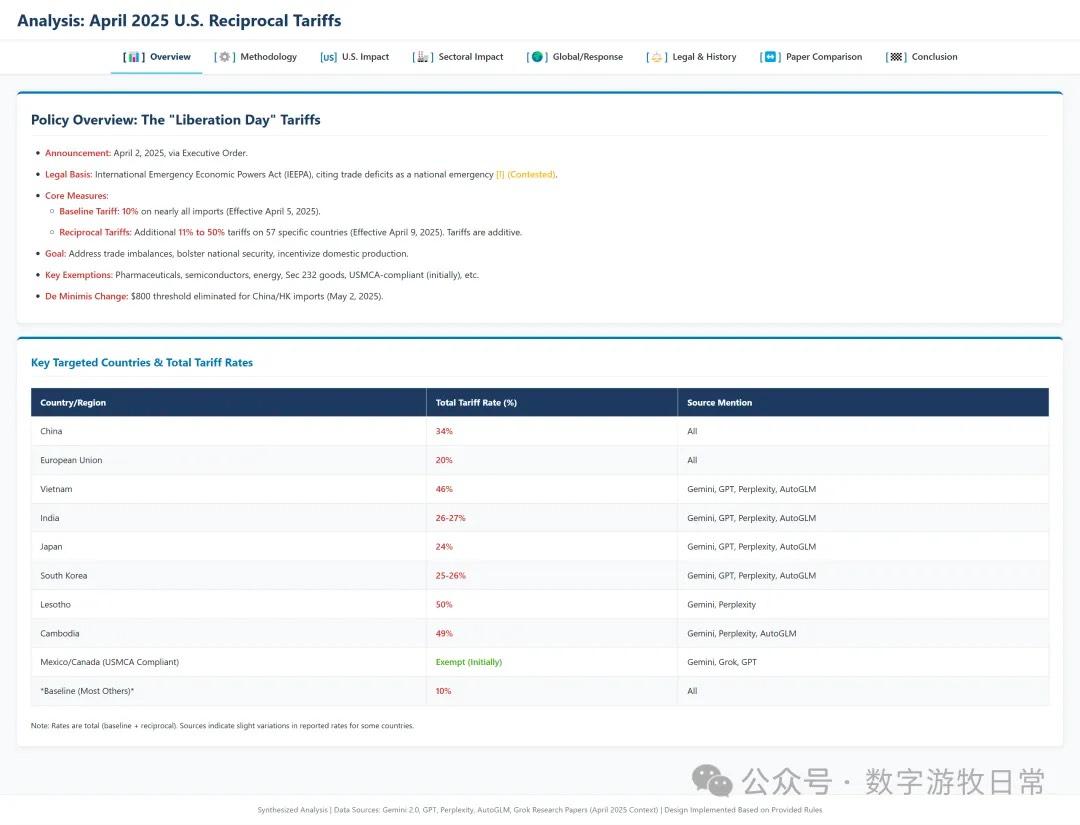Click the Overview bar chart icon
This screenshot has height=825, width=1080.
(x=135, y=57)
